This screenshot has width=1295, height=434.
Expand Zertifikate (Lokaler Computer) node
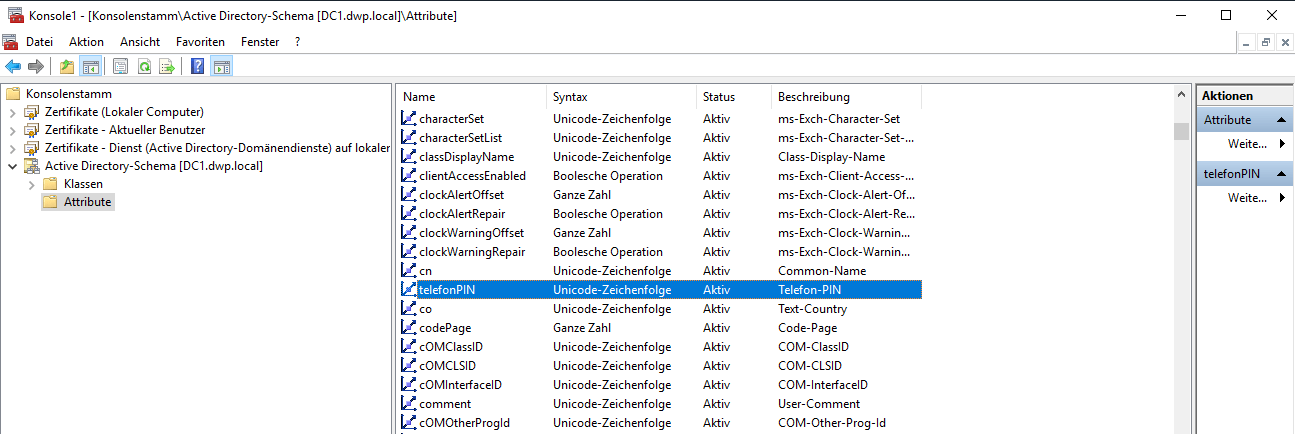click(12, 112)
